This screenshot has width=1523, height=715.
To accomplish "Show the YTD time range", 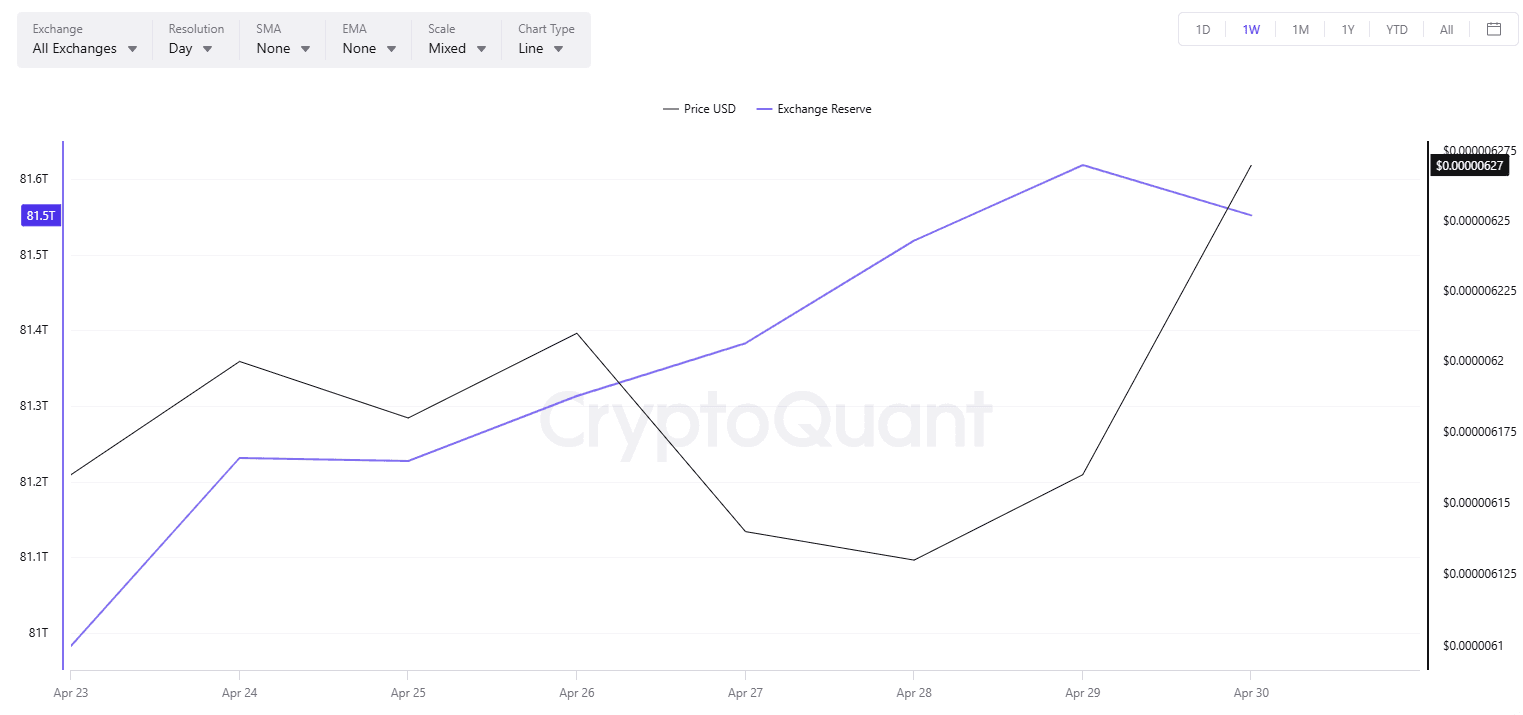I will (x=1397, y=30).
